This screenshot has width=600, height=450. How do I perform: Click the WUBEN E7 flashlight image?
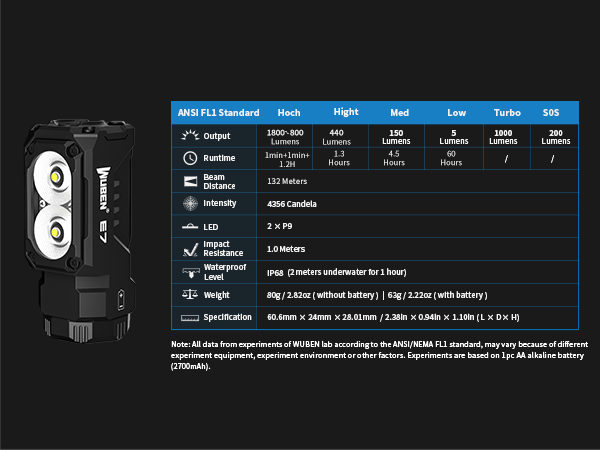tap(80, 231)
